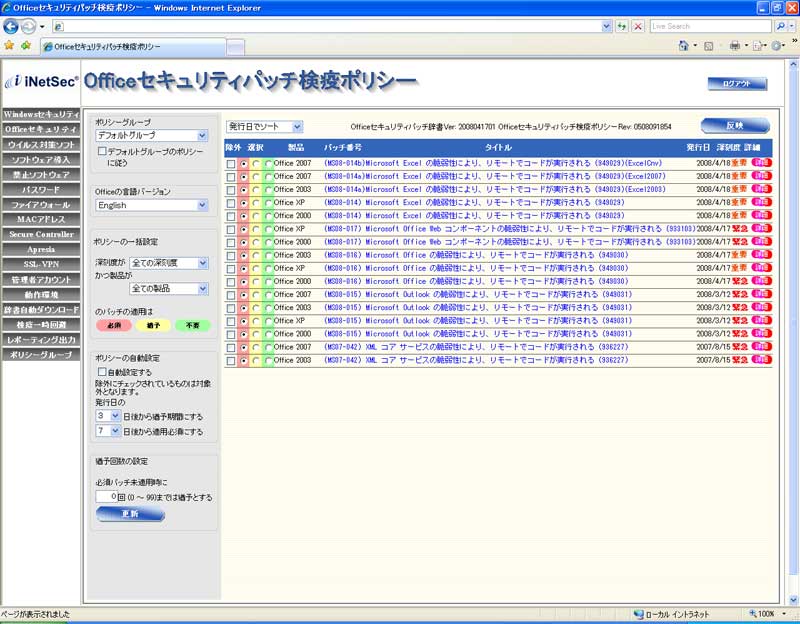Open the Office language dropdown showing English

[152, 206]
